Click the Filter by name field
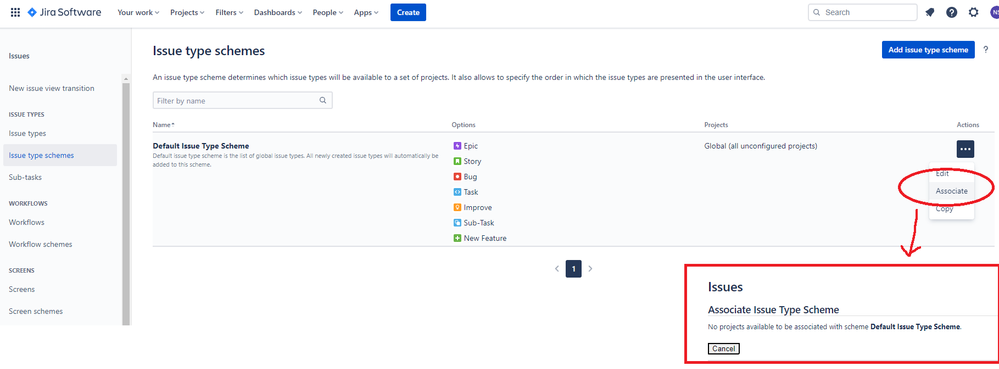999x369 pixels. (243, 100)
